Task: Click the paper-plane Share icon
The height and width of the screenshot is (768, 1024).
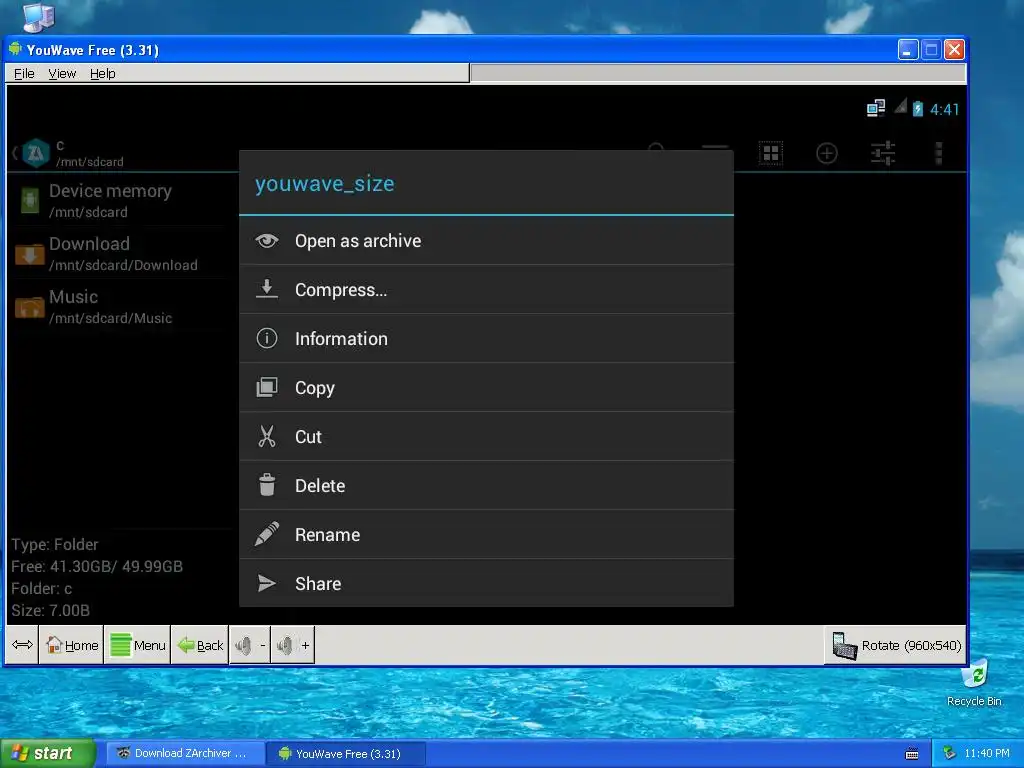Action: pyautogui.click(x=266, y=583)
